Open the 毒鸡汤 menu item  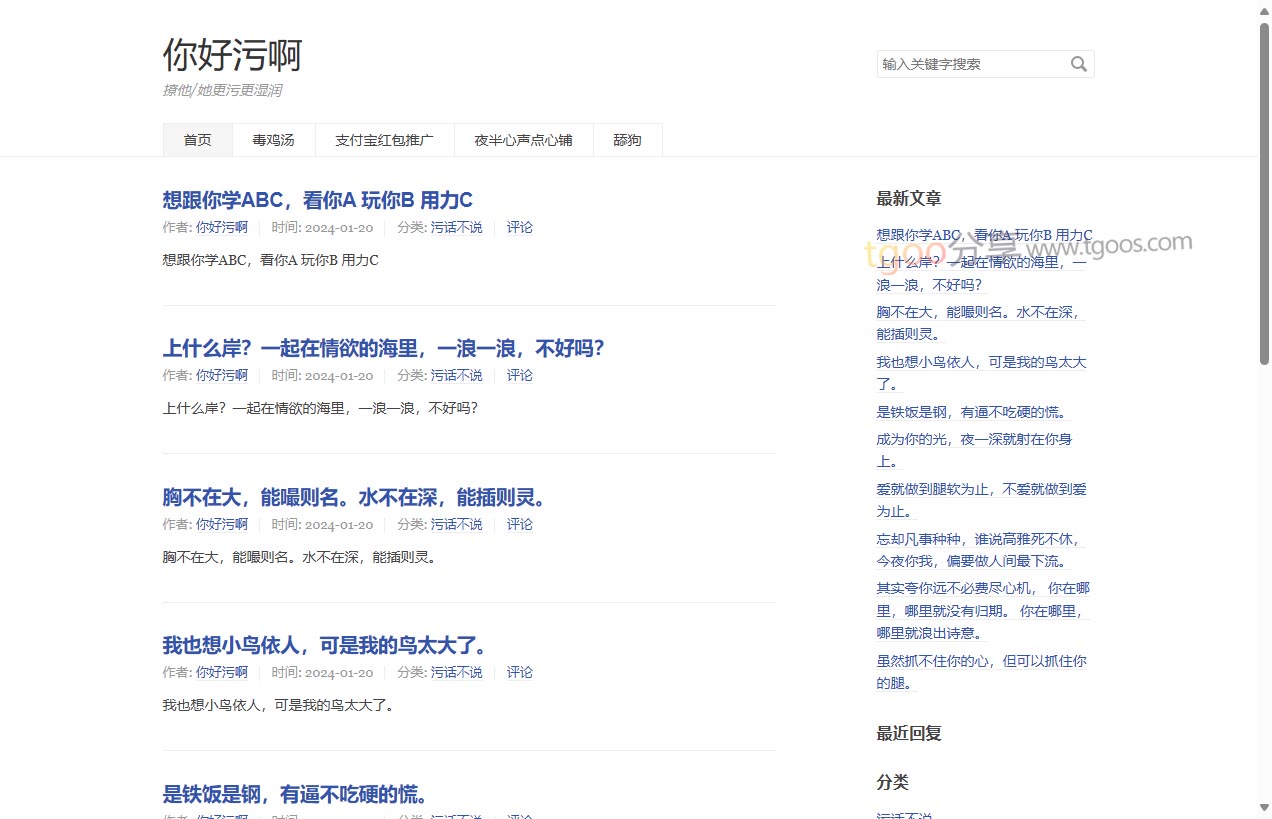tap(273, 140)
